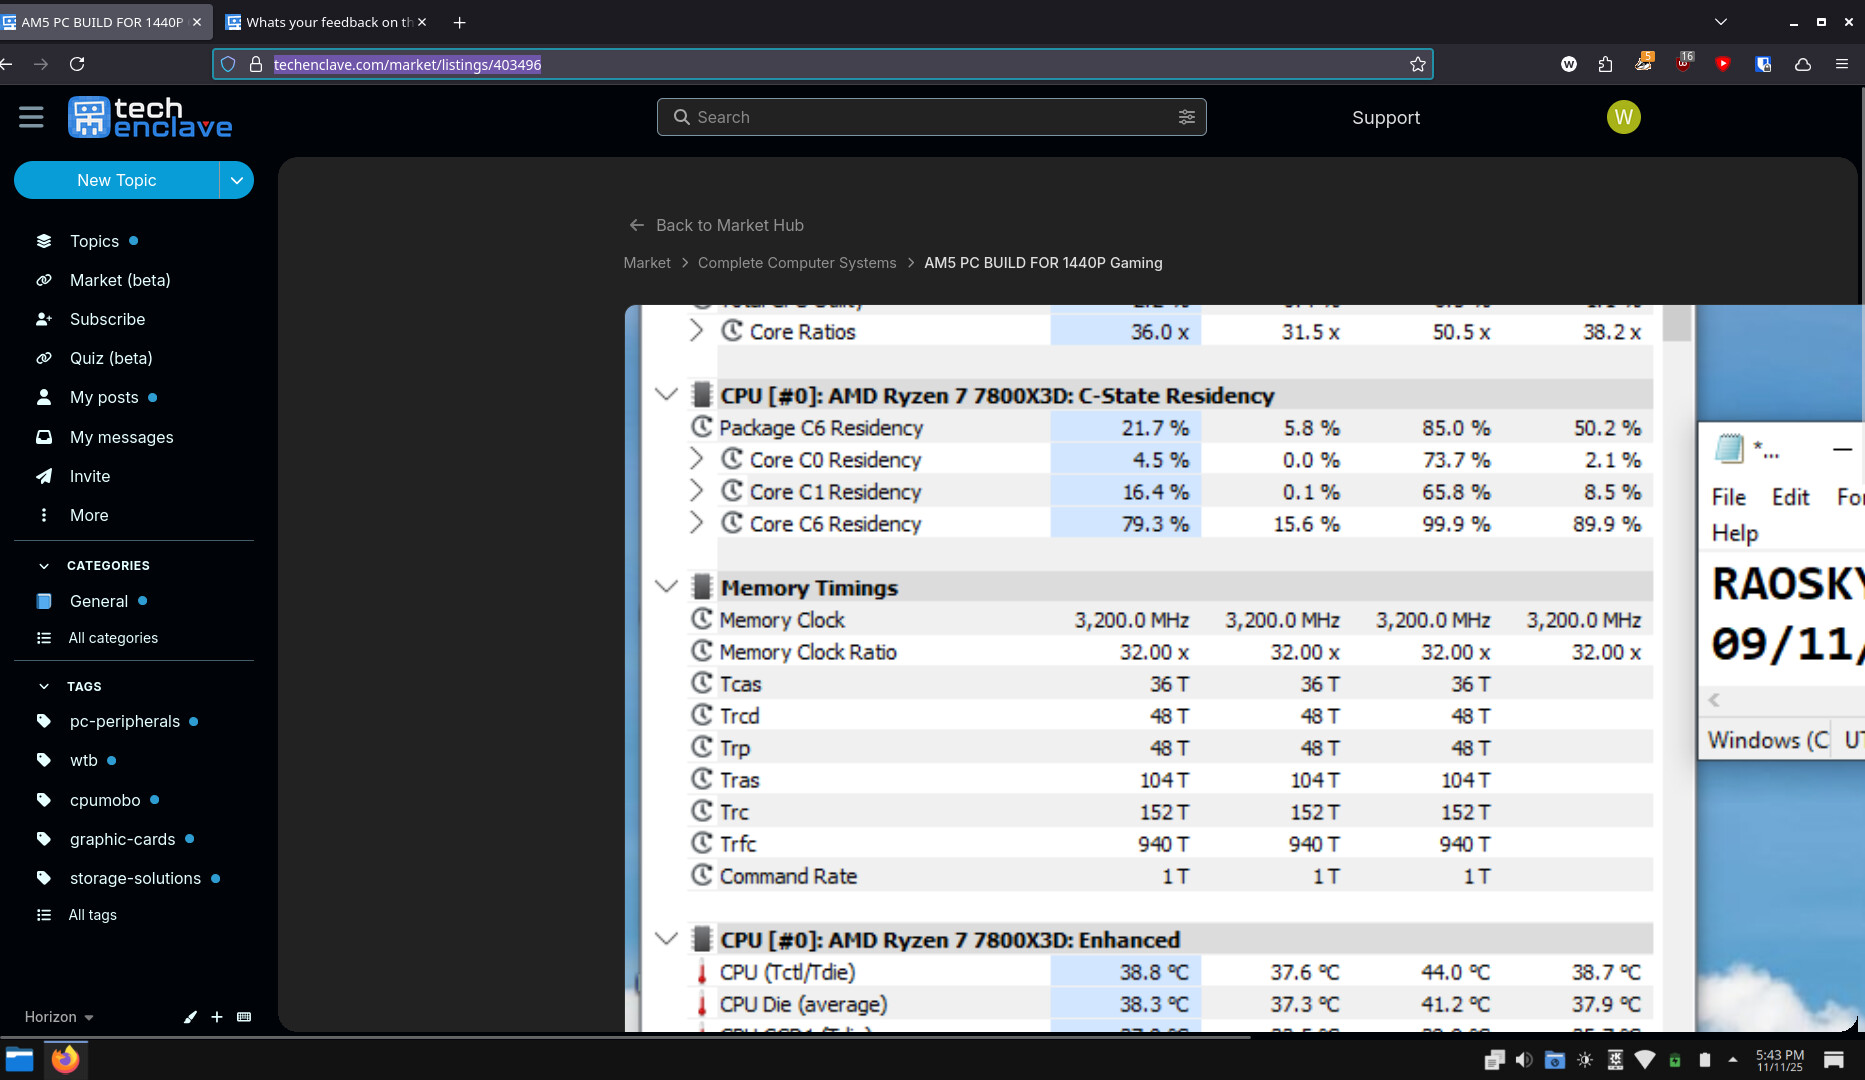Open the Firefox application menu icon
Image resolution: width=1865 pixels, height=1080 pixels.
(1841, 64)
